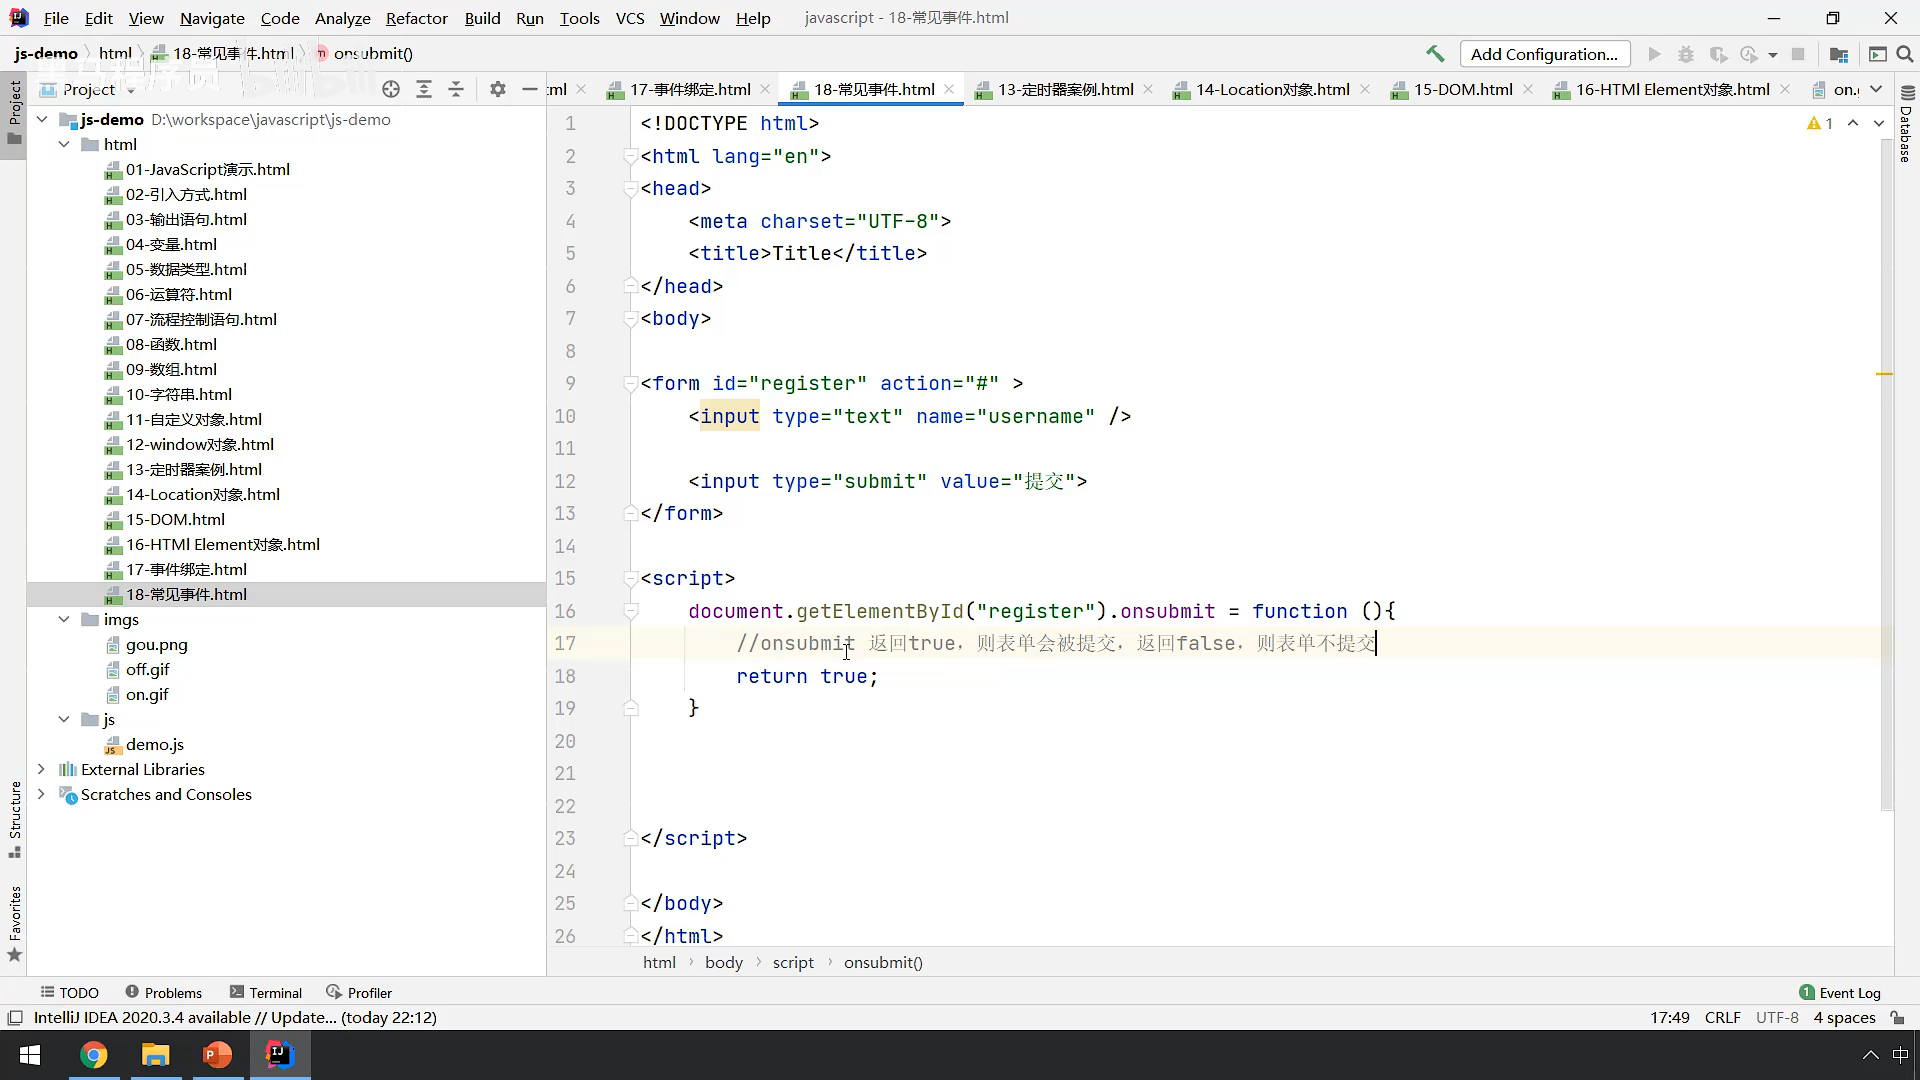
Task: Open the Refactor menu
Action: pos(416,18)
